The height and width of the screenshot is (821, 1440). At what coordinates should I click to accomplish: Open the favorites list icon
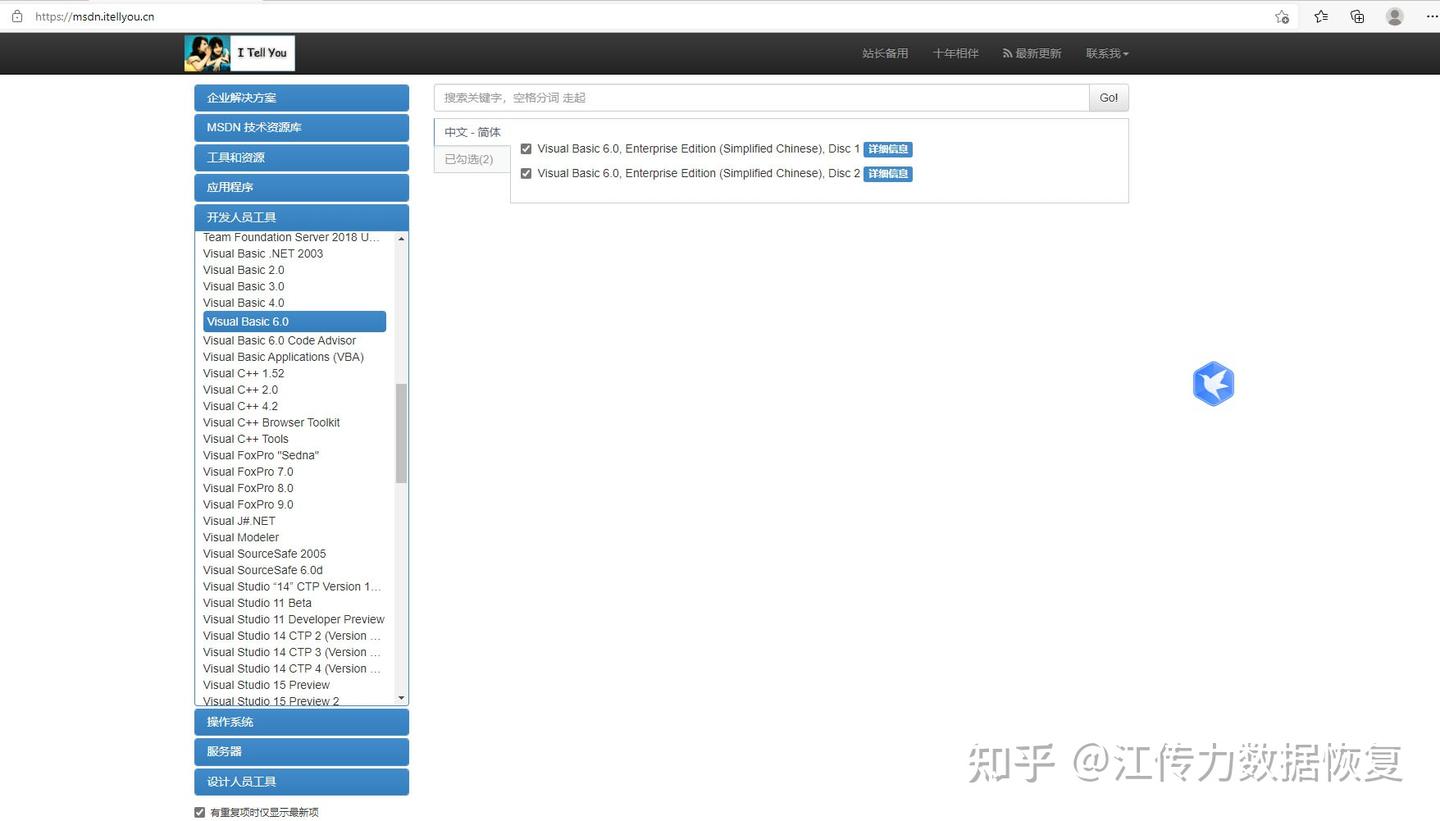coord(1321,16)
